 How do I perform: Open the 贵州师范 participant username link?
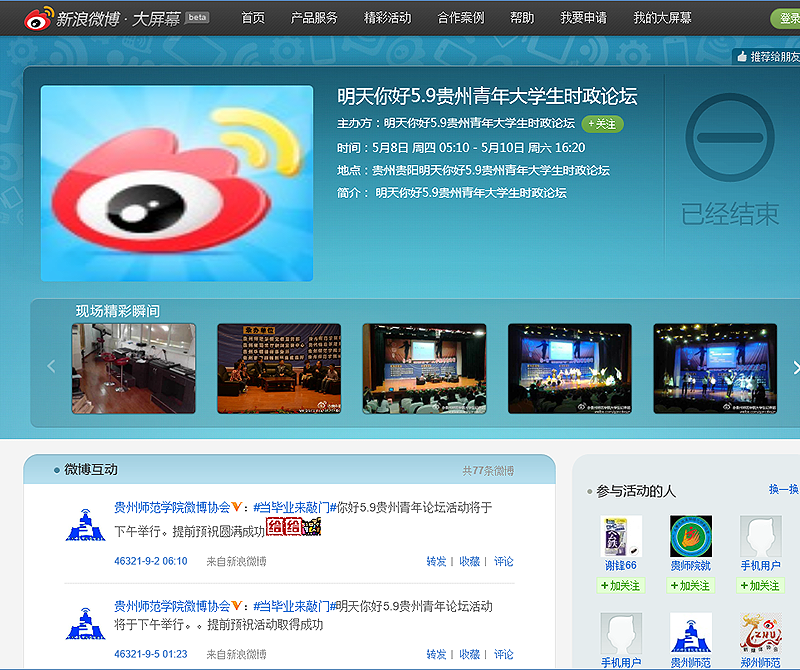click(691, 663)
